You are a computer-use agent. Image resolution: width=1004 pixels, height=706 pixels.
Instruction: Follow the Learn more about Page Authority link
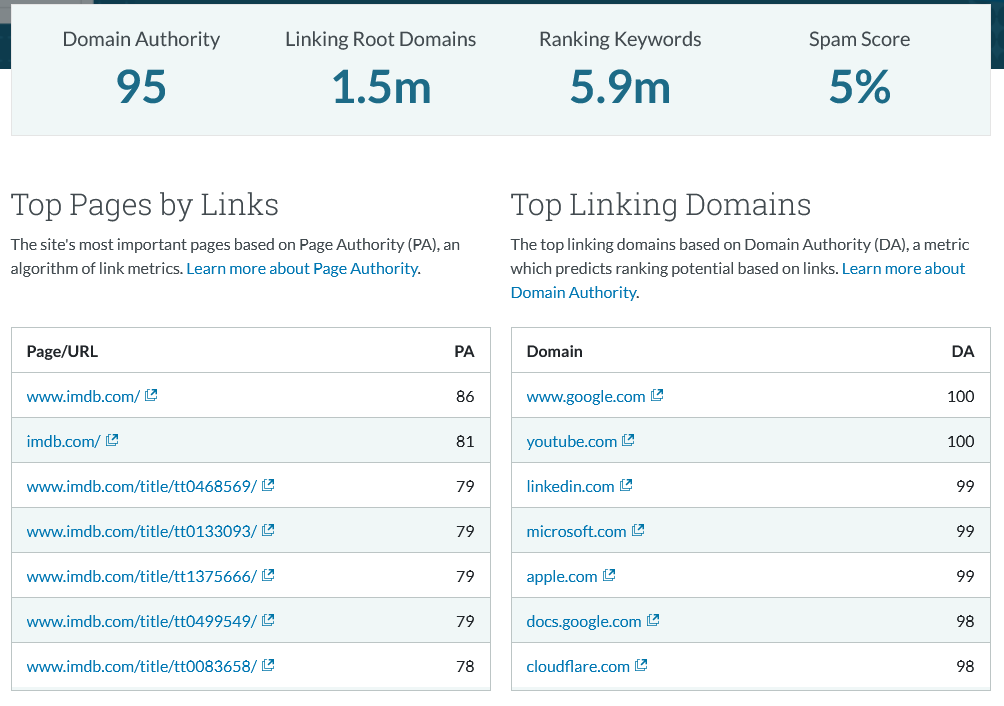click(x=300, y=268)
